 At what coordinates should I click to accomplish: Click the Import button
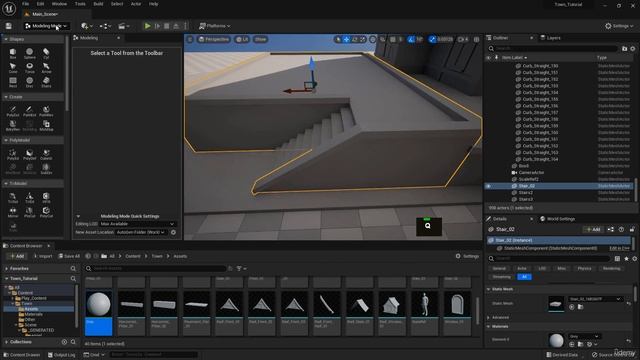pos(42,256)
